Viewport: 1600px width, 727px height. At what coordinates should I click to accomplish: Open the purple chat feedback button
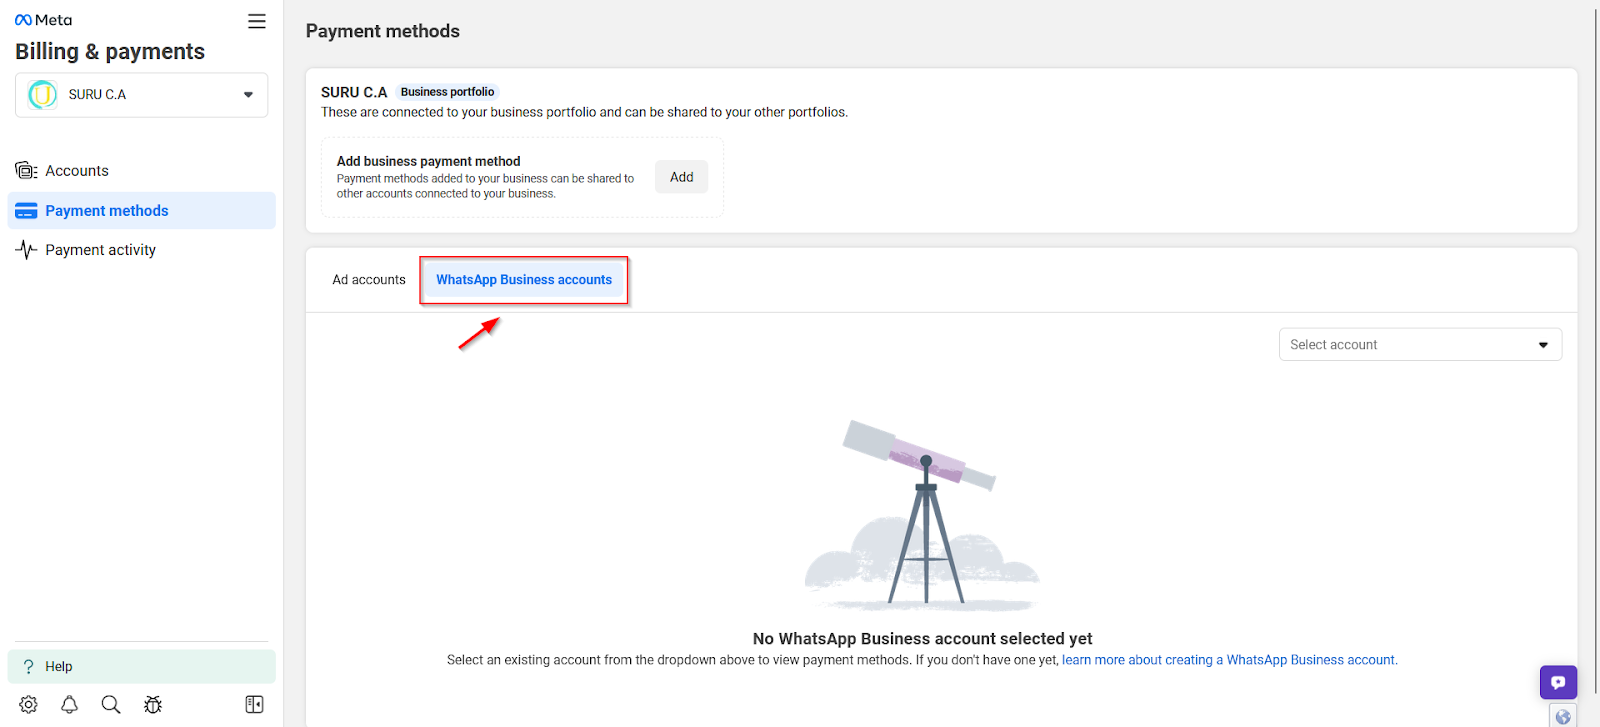tap(1558, 682)
